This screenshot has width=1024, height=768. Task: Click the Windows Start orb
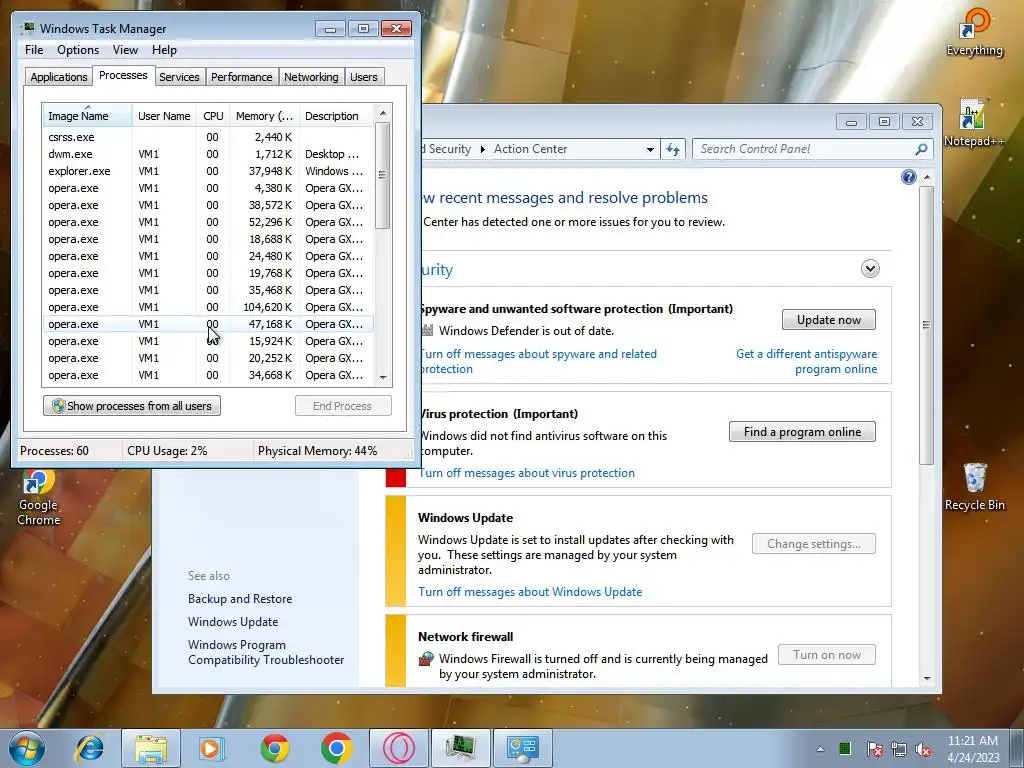(x=27, y=748)
